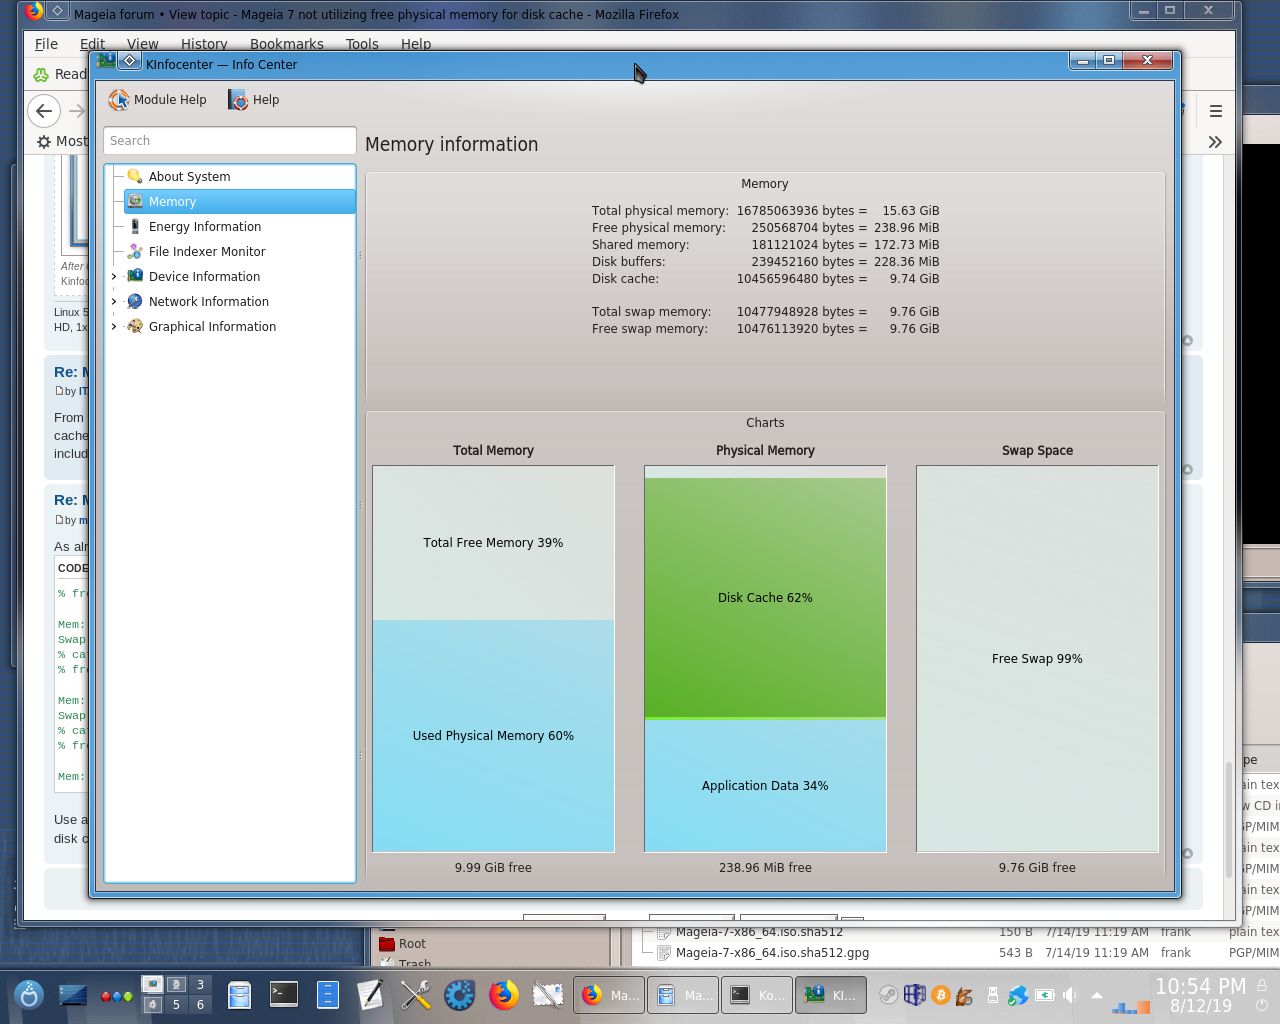Select Device Information in the tree

(x=204, y=277)
